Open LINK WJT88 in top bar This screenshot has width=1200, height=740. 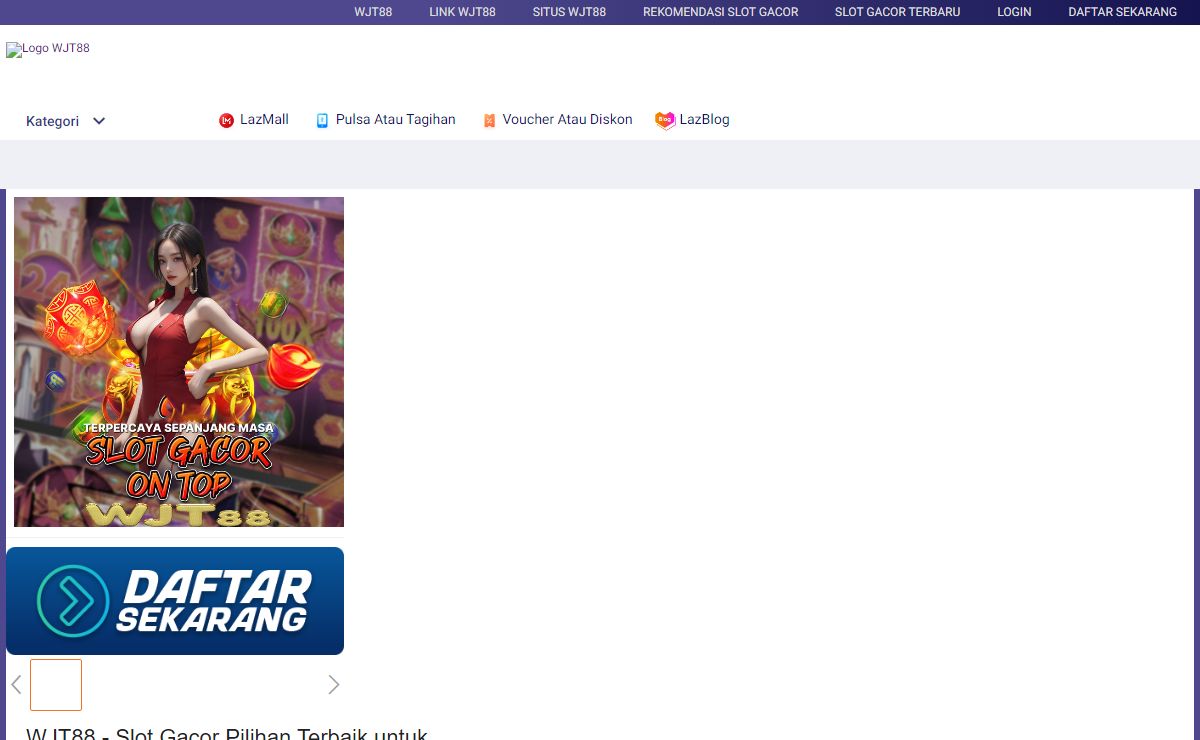pos(462,12)
